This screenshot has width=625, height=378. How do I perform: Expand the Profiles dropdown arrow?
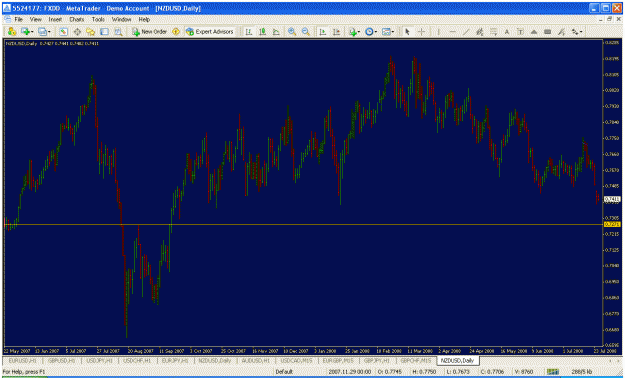[x=49, y=32]
